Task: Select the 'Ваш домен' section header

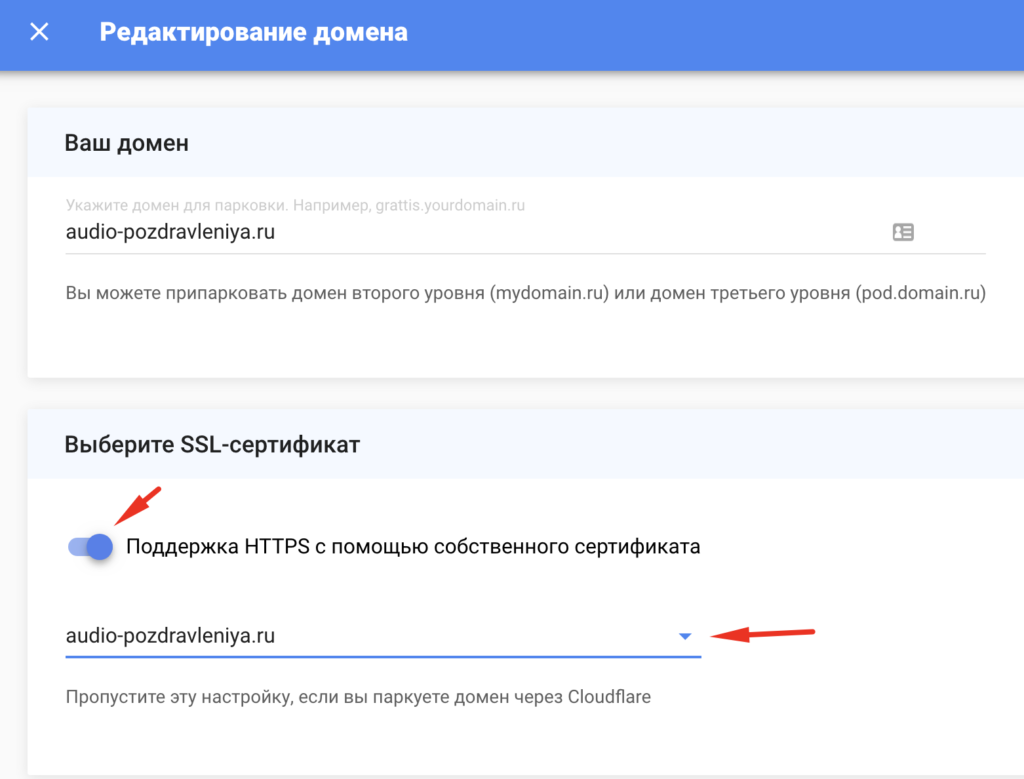Action: (x=127, y=143)
